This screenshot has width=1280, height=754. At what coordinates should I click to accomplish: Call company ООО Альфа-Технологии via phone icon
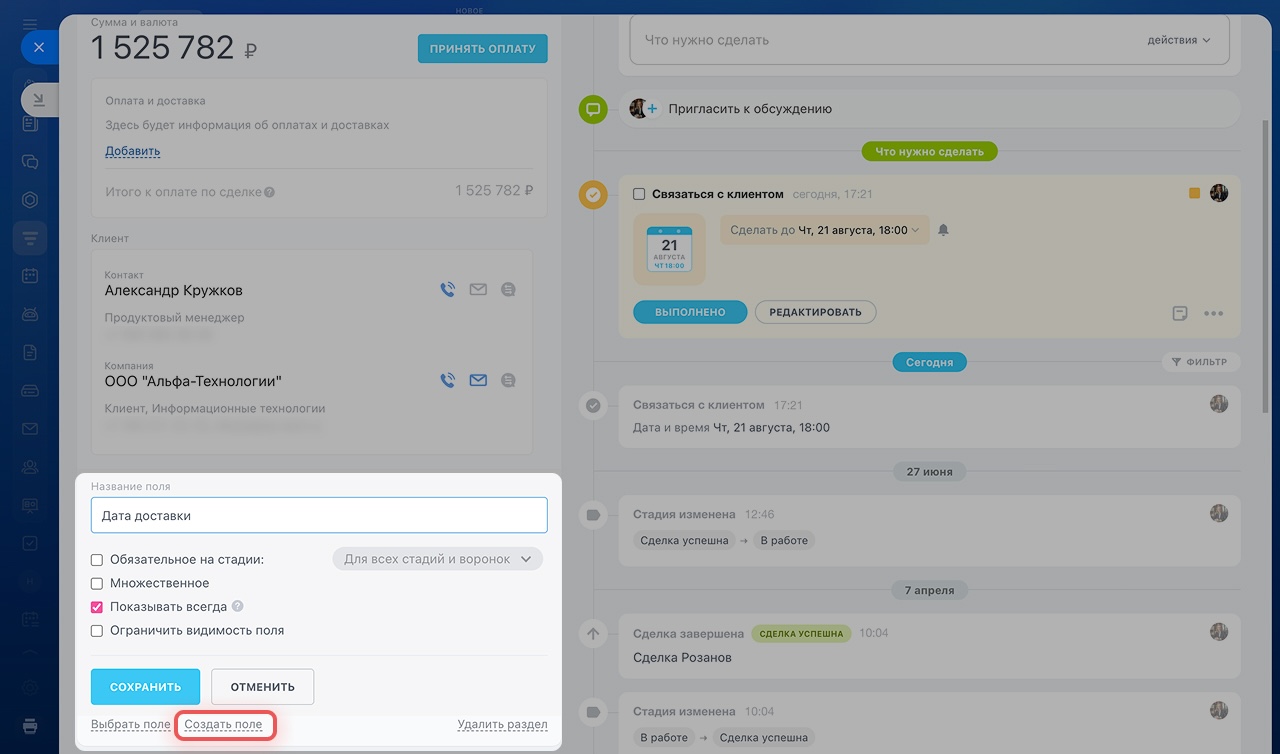pyautogui.click(x=448, y=380)
